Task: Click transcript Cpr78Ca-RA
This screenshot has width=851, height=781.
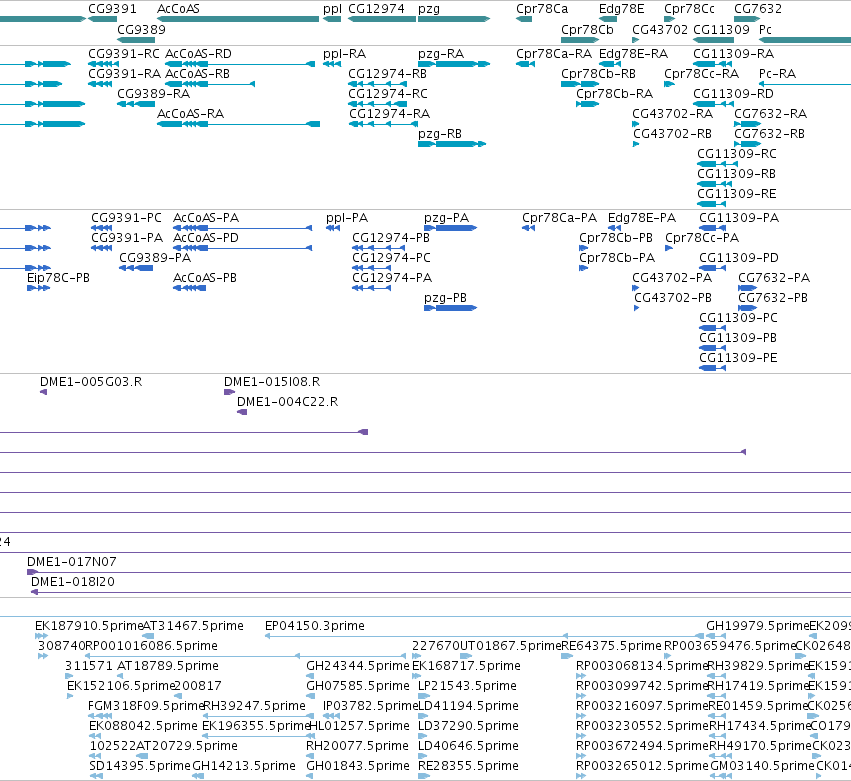Action: pos(525,64)
